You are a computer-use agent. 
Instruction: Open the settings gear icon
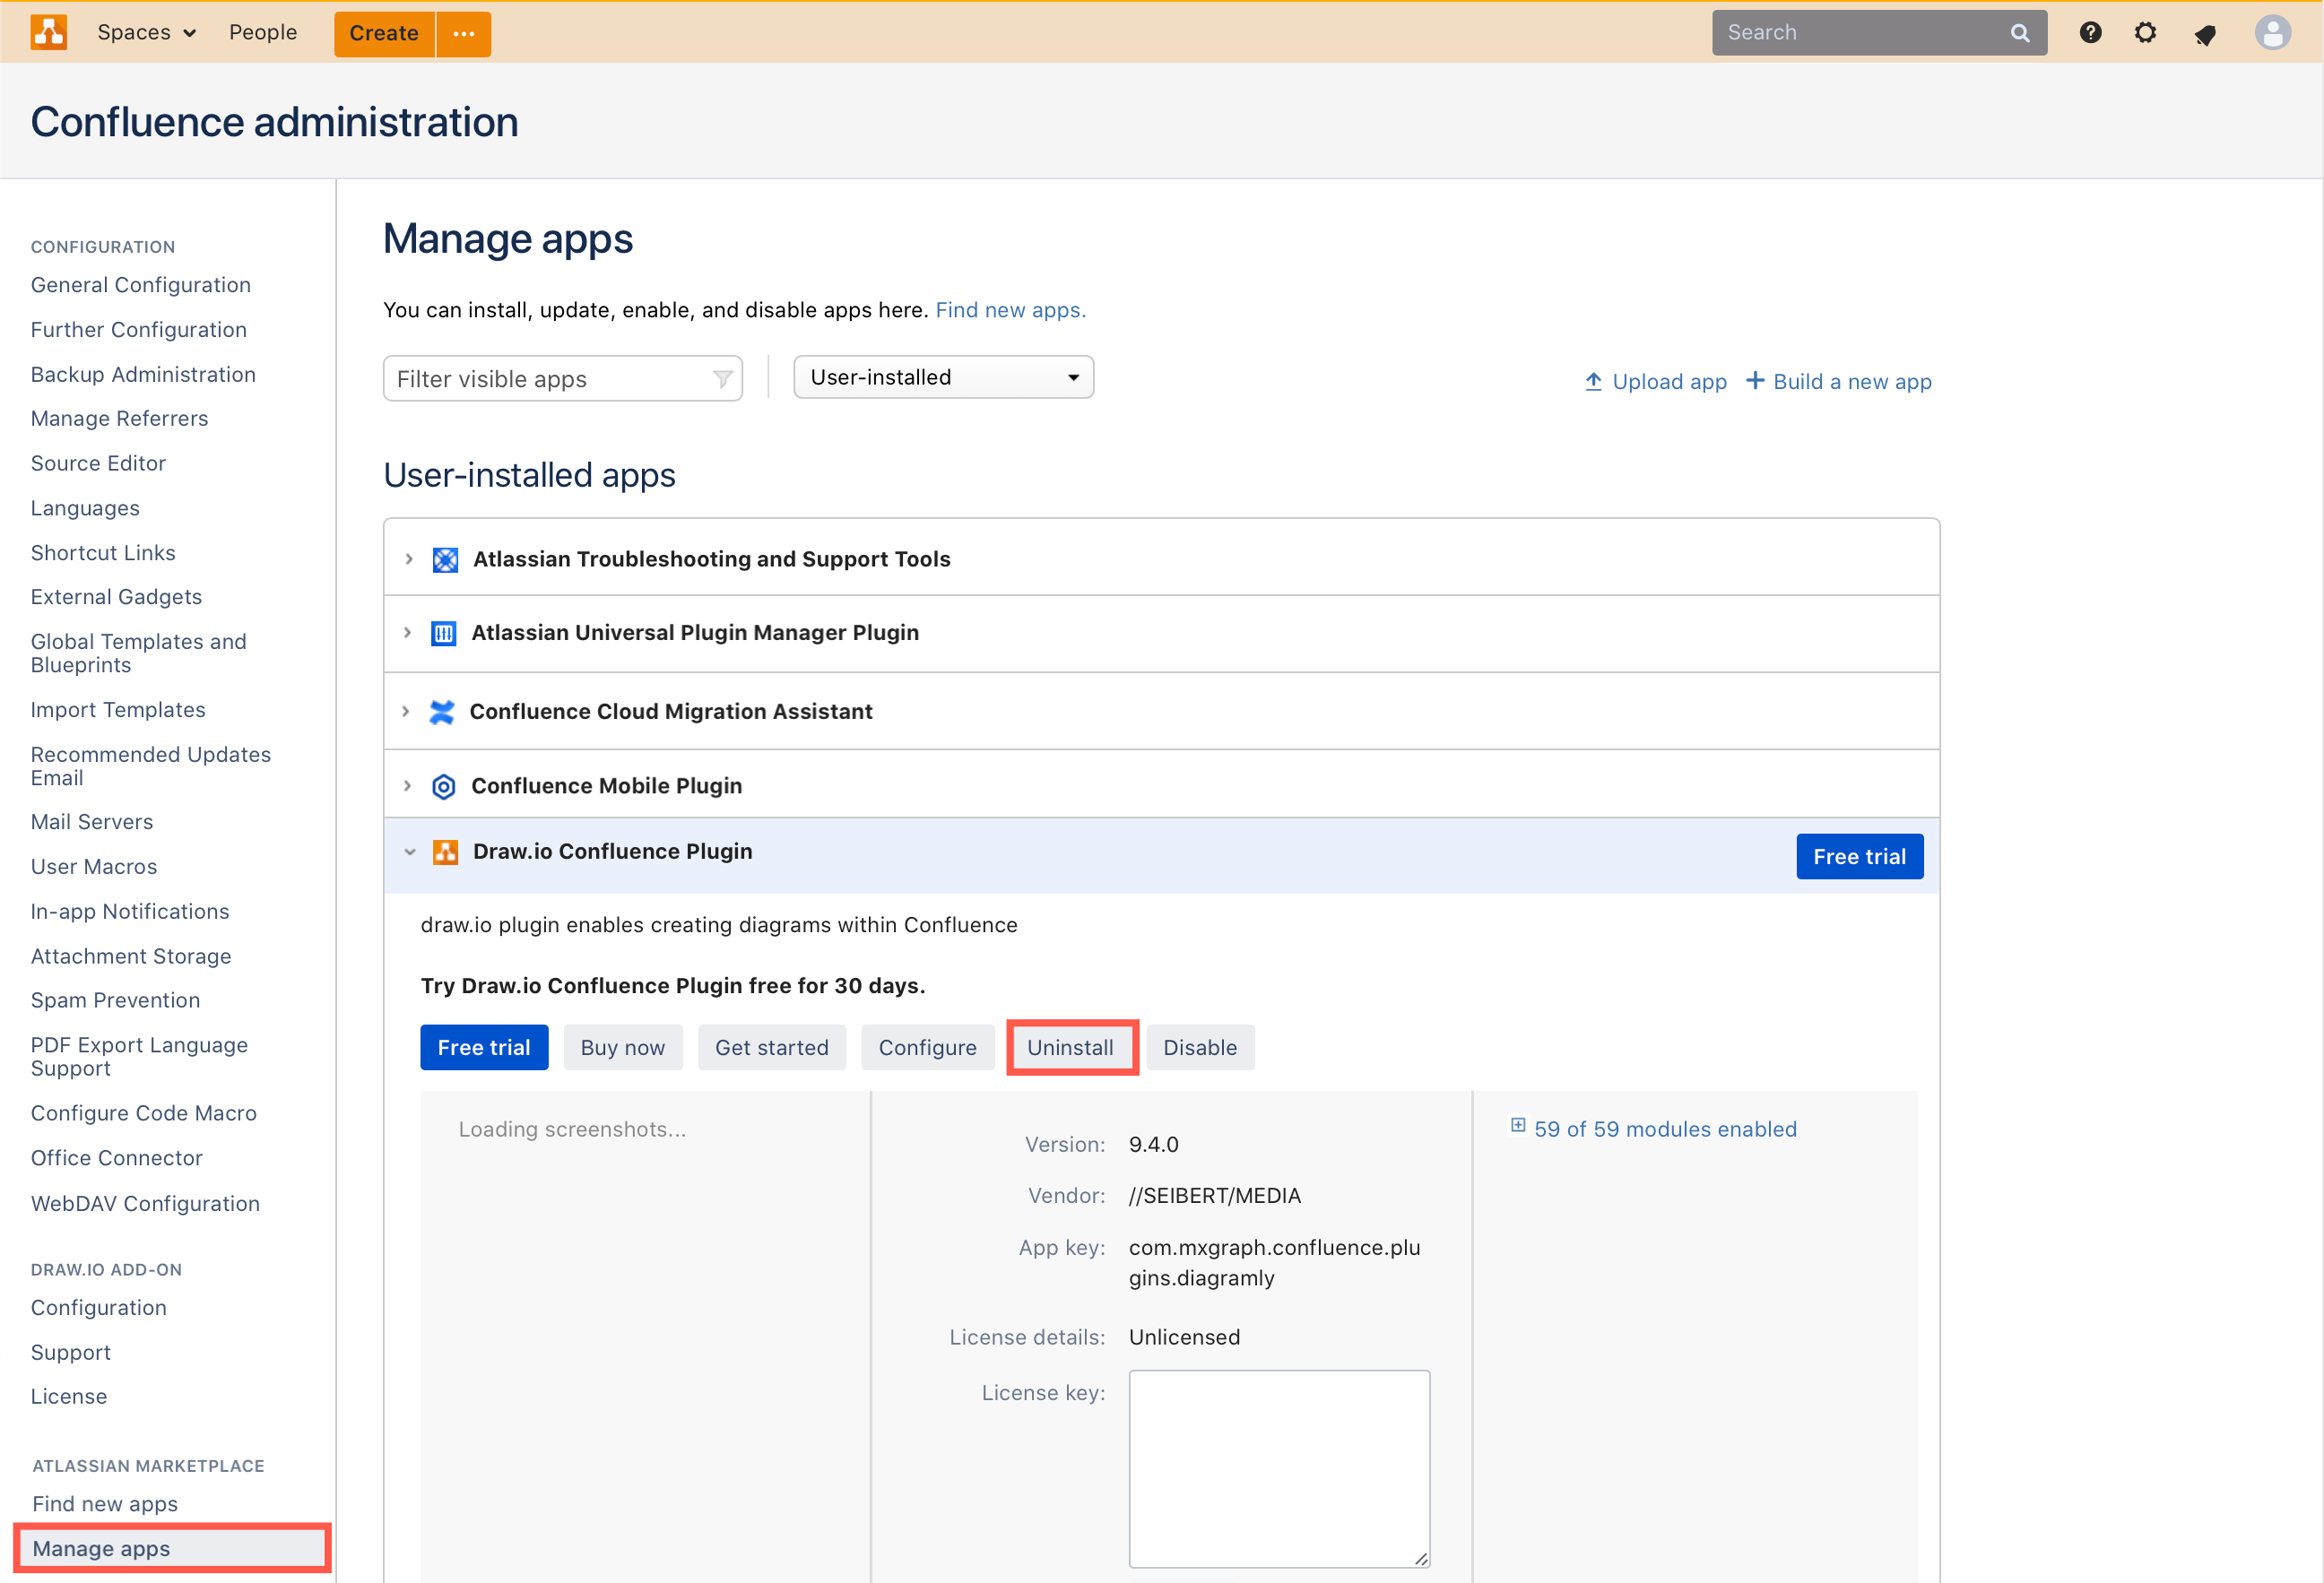click(x=2145, y=33)
